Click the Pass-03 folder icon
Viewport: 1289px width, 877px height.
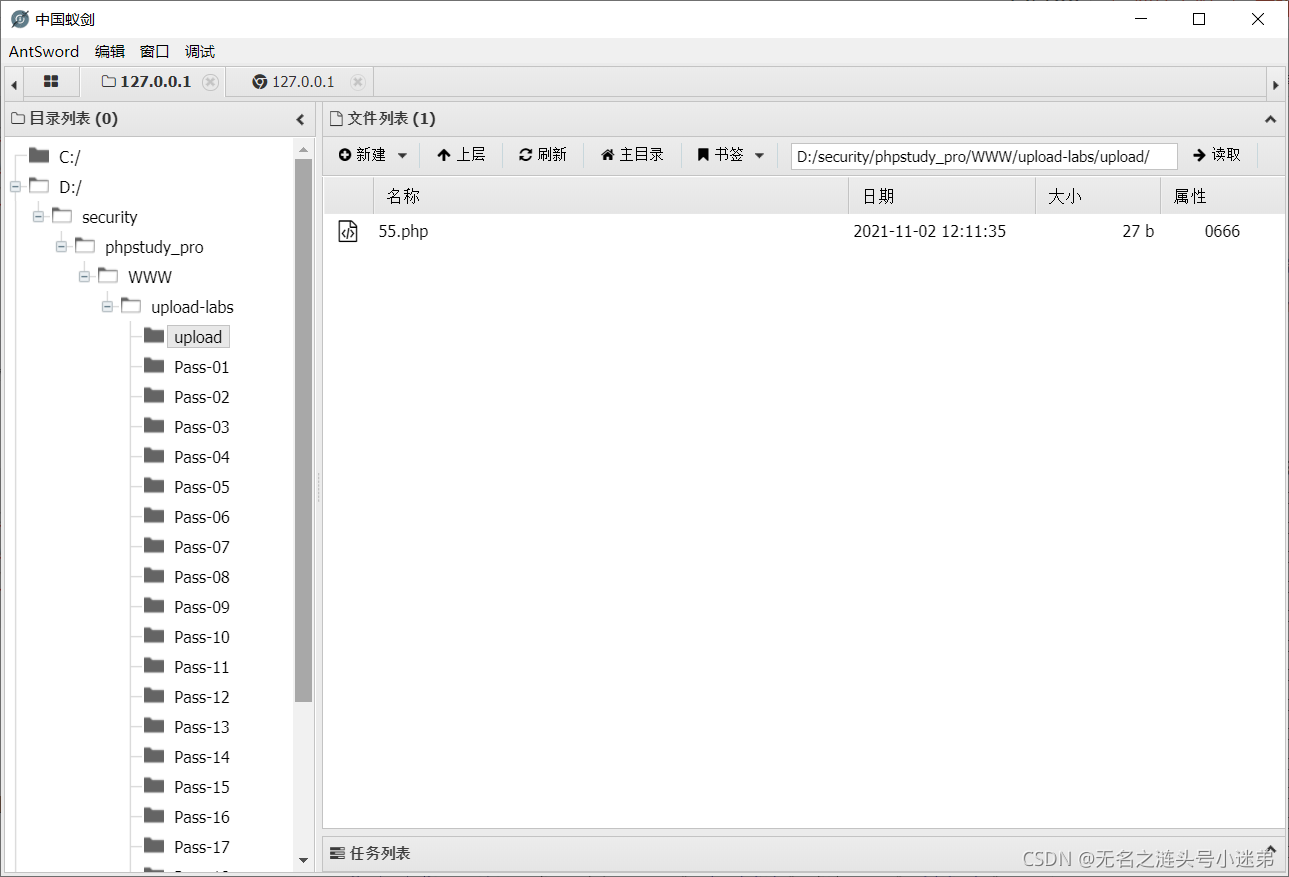[x=154, y=426]
